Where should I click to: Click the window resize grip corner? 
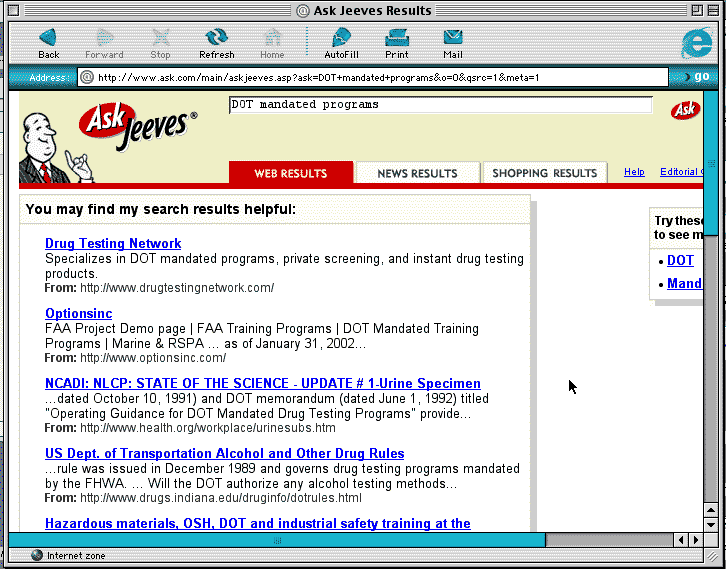tap(711, 555)
